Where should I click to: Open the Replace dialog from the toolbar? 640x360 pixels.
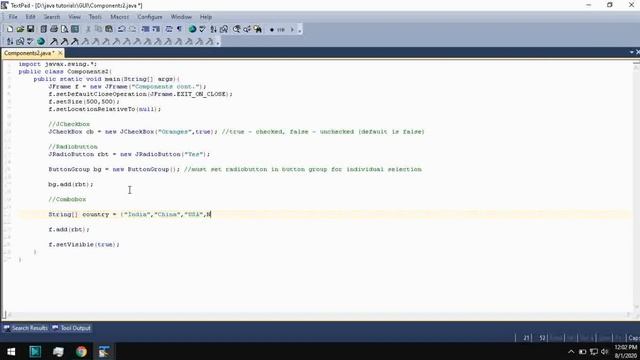(x=247, y=29)
